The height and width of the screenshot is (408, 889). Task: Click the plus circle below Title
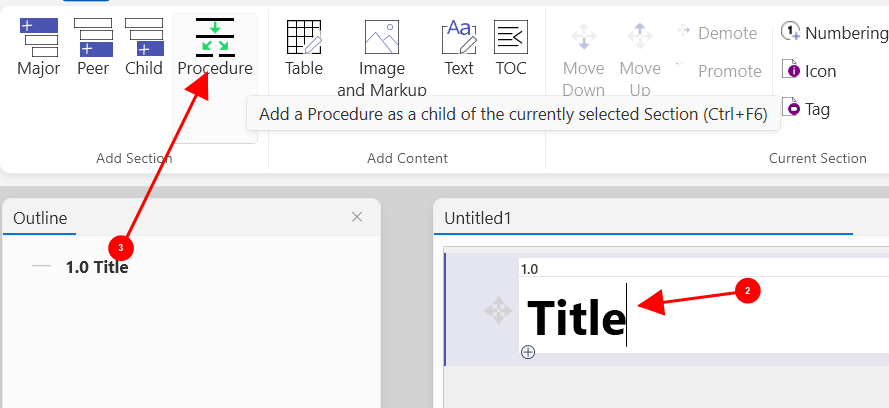[x=528, y=352]
